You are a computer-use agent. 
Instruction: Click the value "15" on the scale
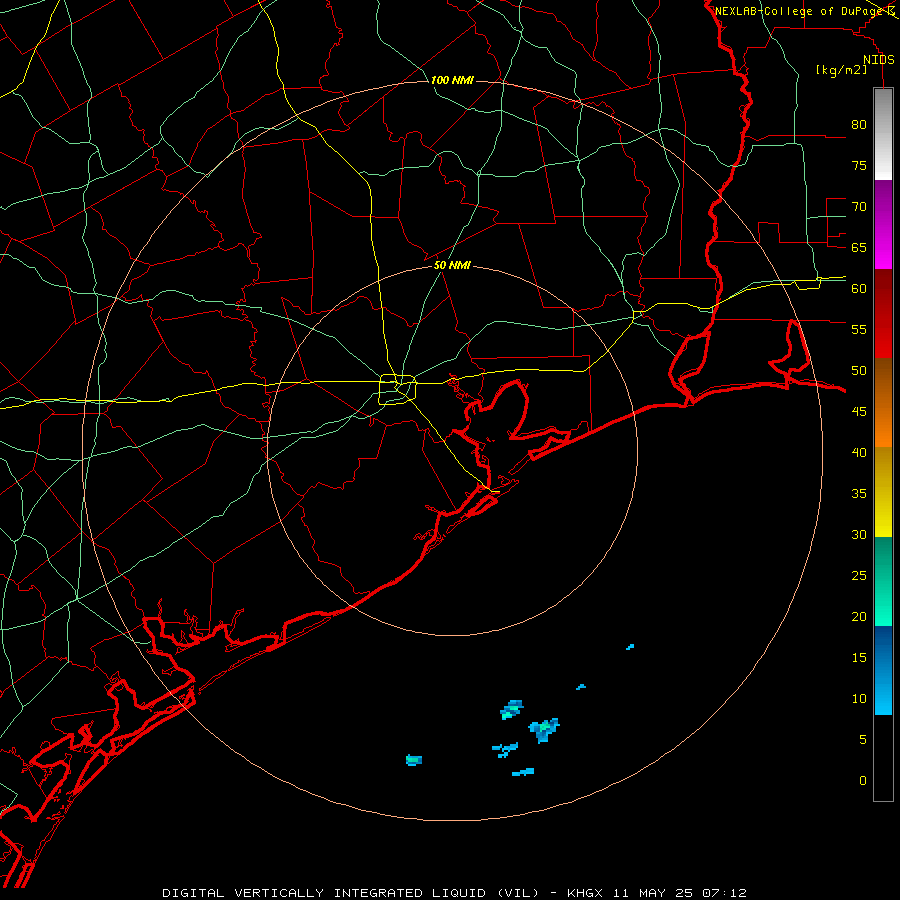[x=859, y=658]
